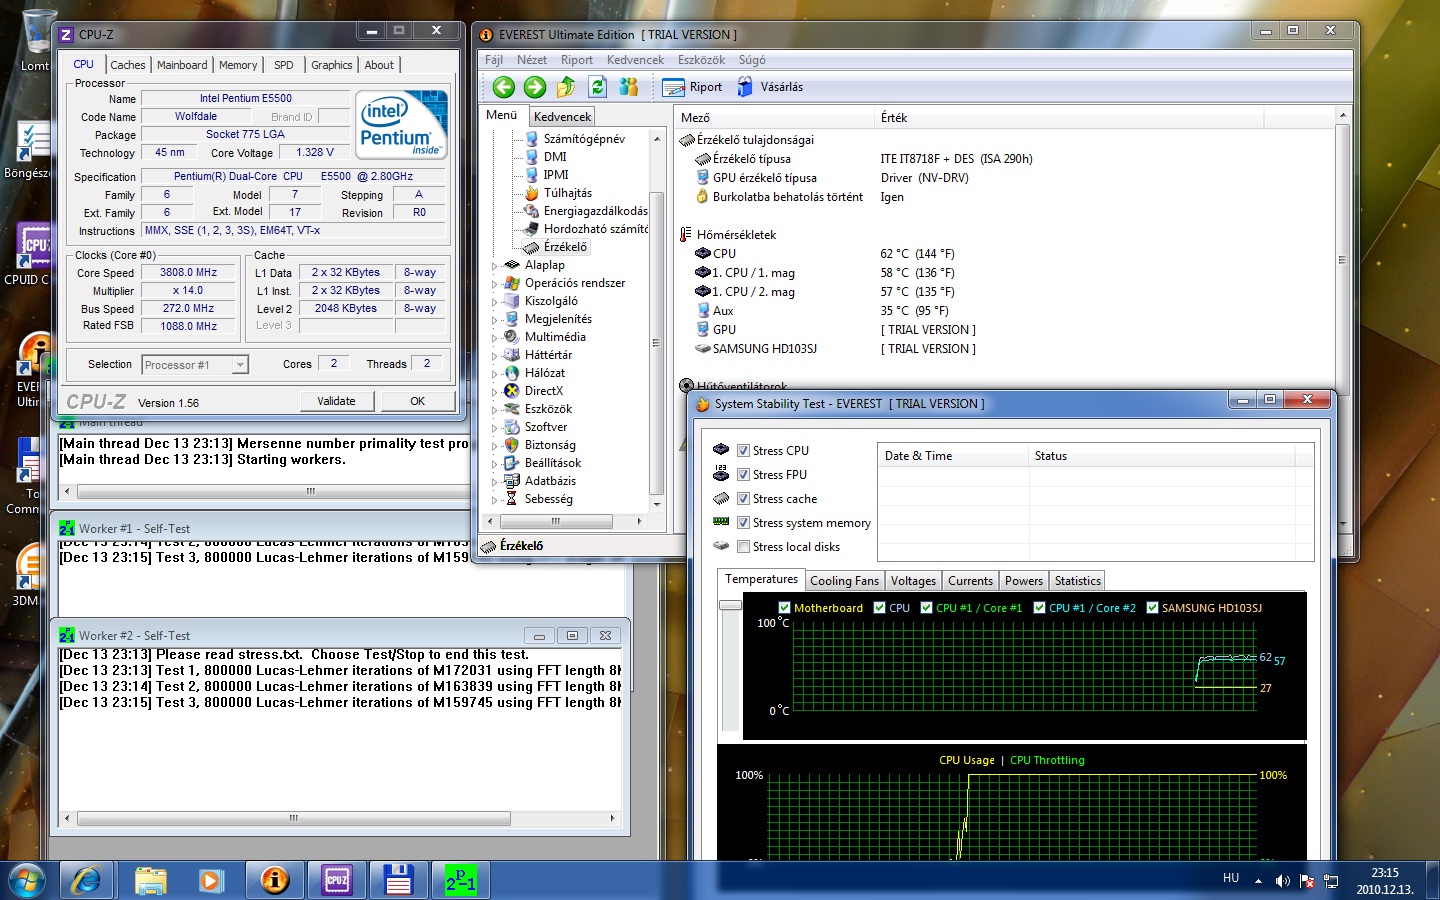Toggle the SAMSUNG HD103SJ graph checkbox

point(1152,608)
